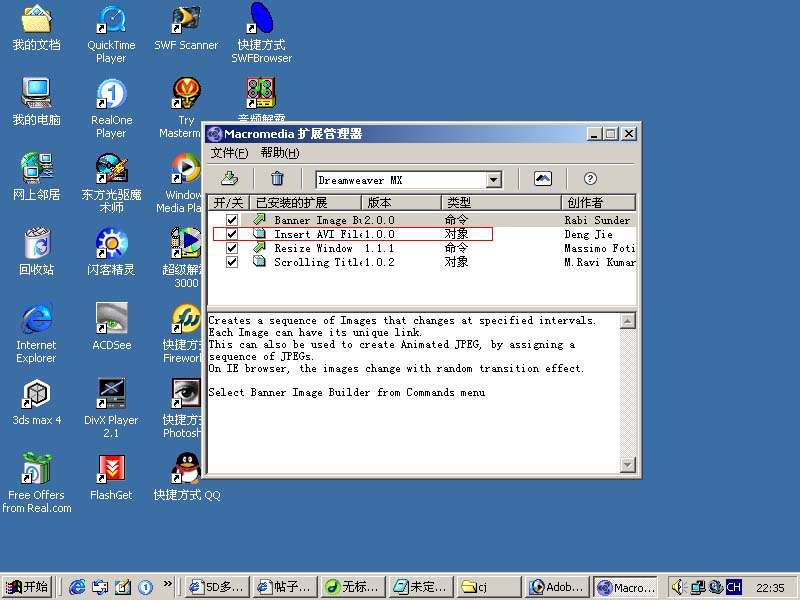Screen dimensions: 800x600
Task: Select the 东方光驱魔术师 desktop shortcut
Action: click(x=111, y=183)
